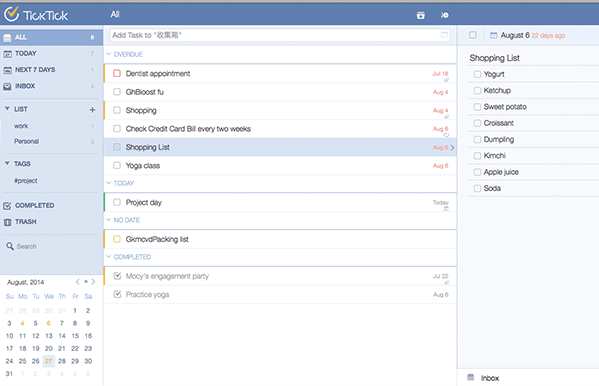Click the Search field in the sidebar

tap(27, 247)
